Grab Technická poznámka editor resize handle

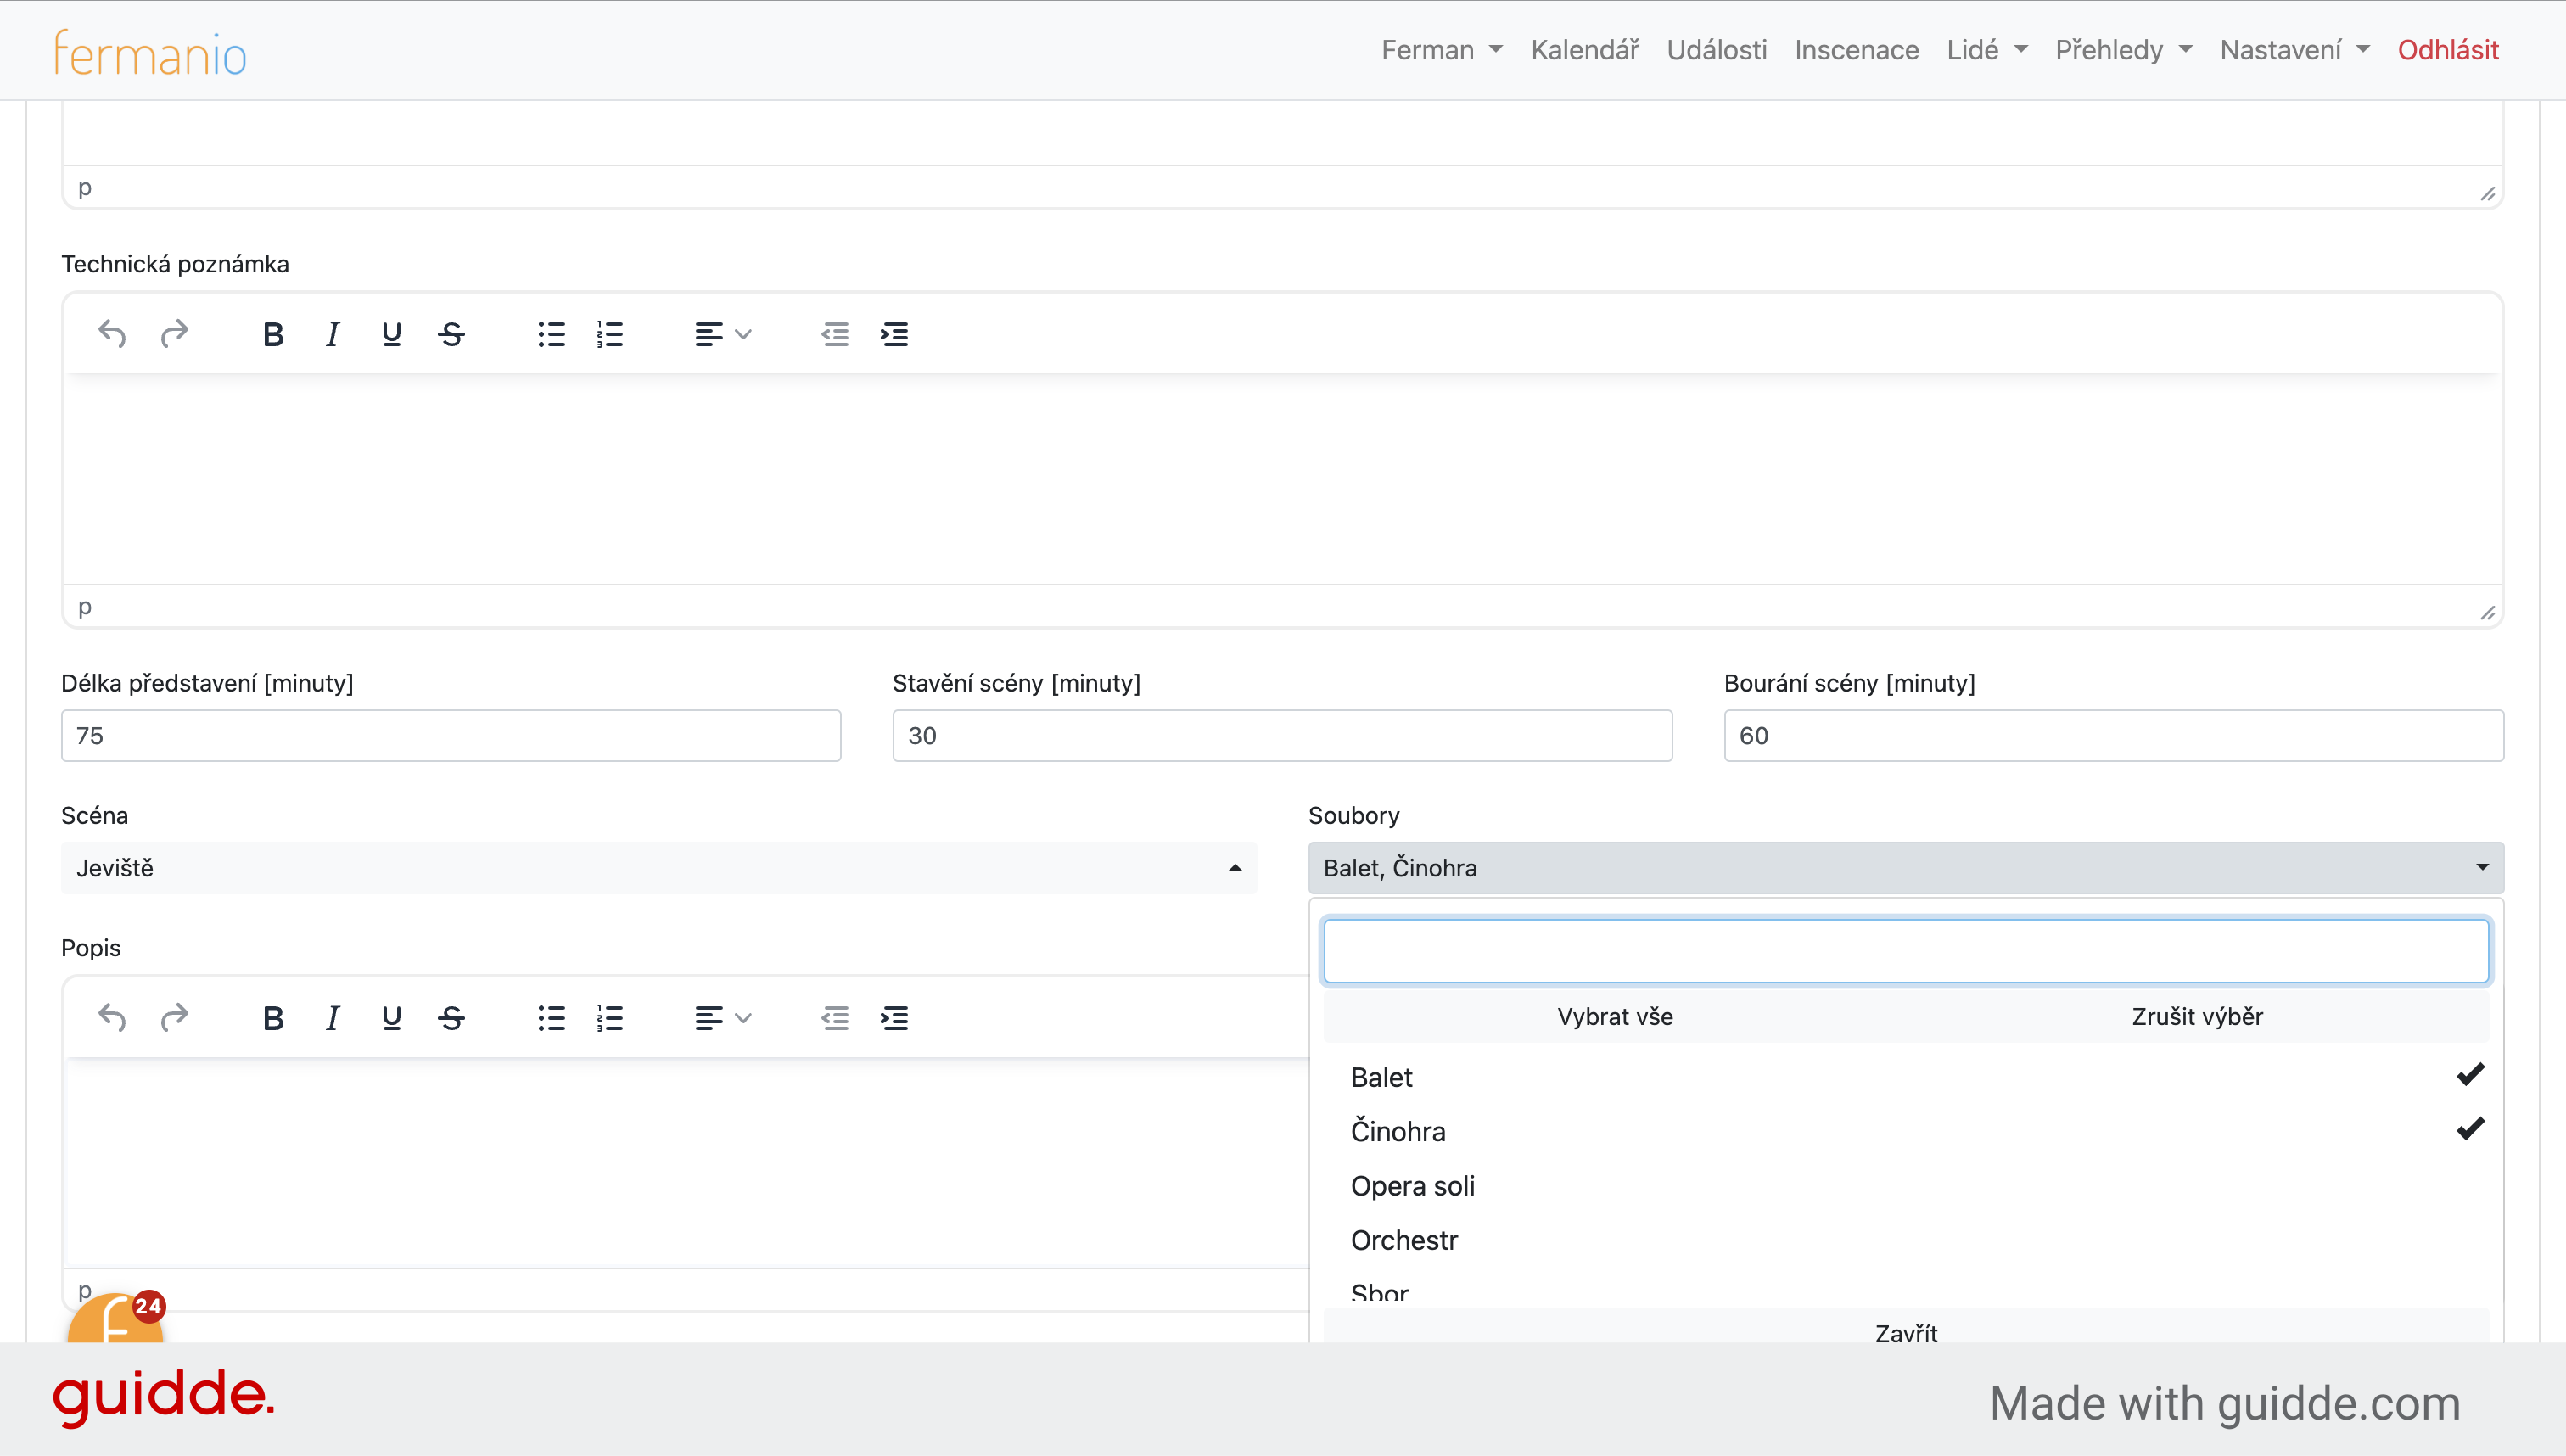[x=2487, y=612]
